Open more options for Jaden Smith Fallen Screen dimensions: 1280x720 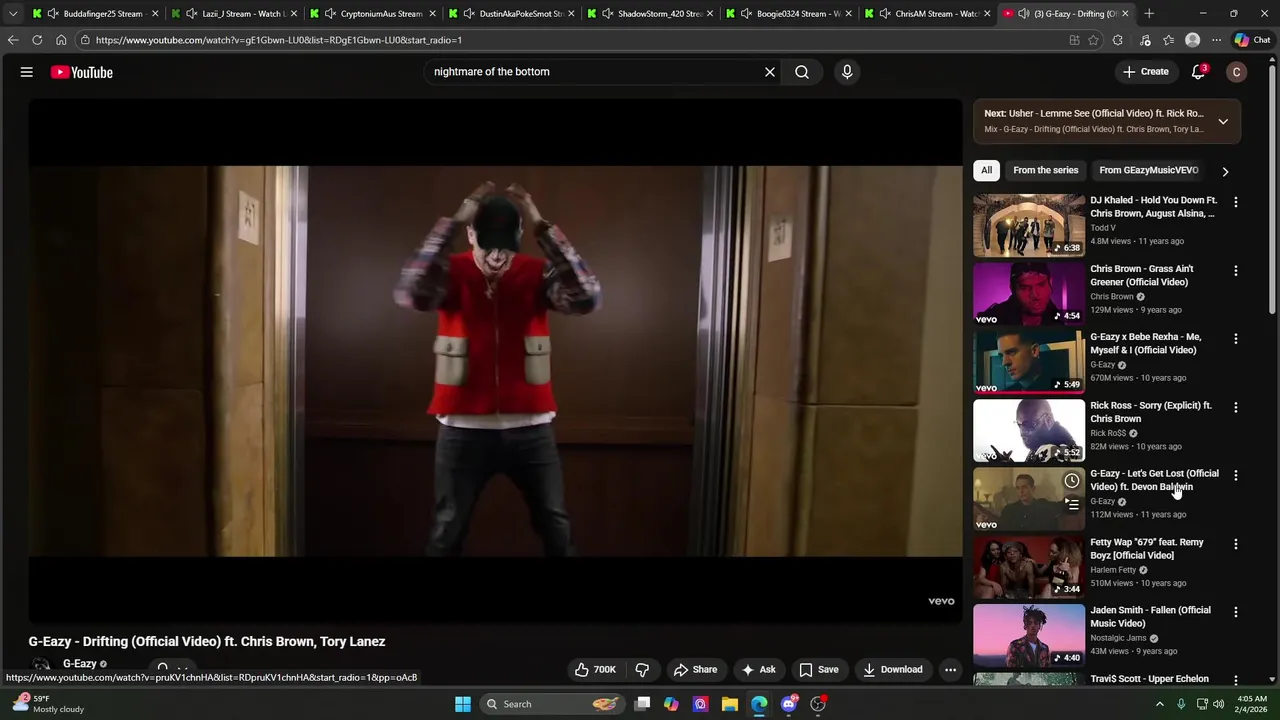(x=1236, y=612)
